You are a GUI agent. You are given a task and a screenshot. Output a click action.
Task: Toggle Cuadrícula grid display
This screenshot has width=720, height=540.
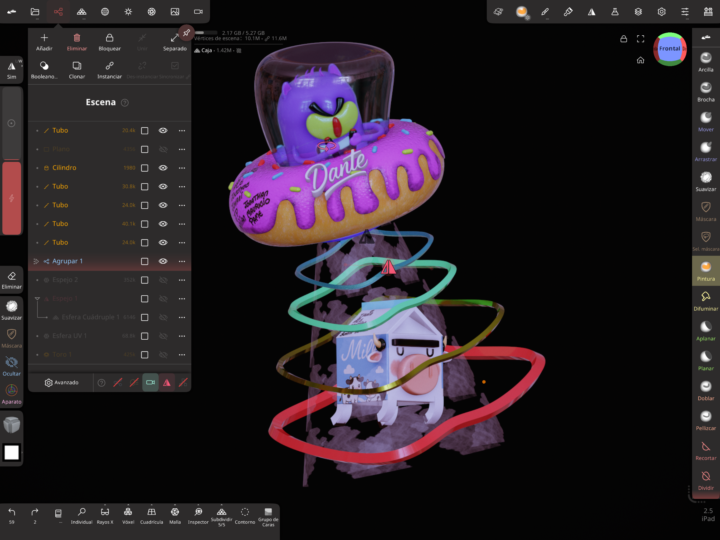point(151,516)
